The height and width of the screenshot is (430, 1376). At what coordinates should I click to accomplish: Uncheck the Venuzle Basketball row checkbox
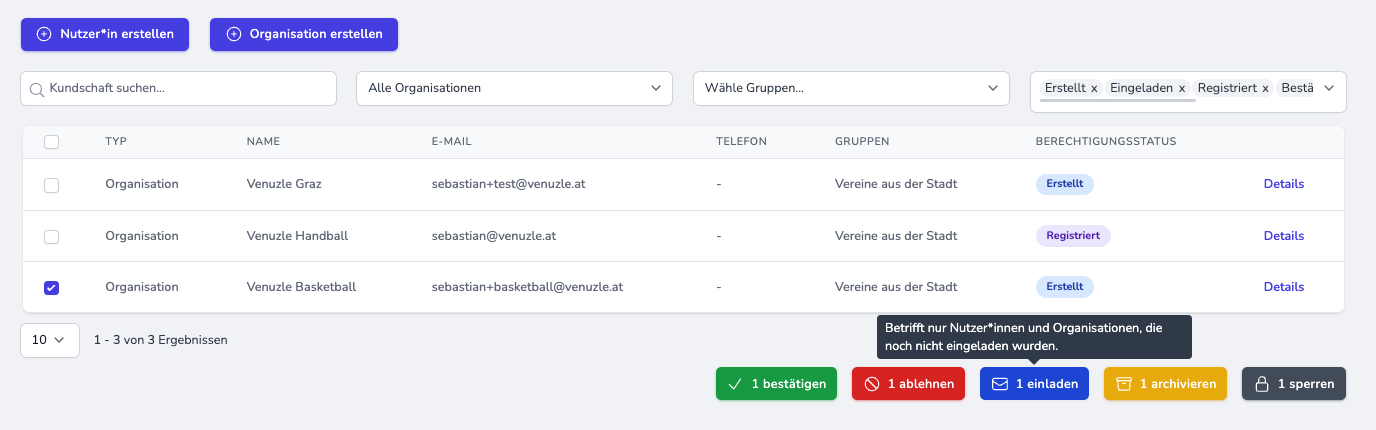point(52,288)
